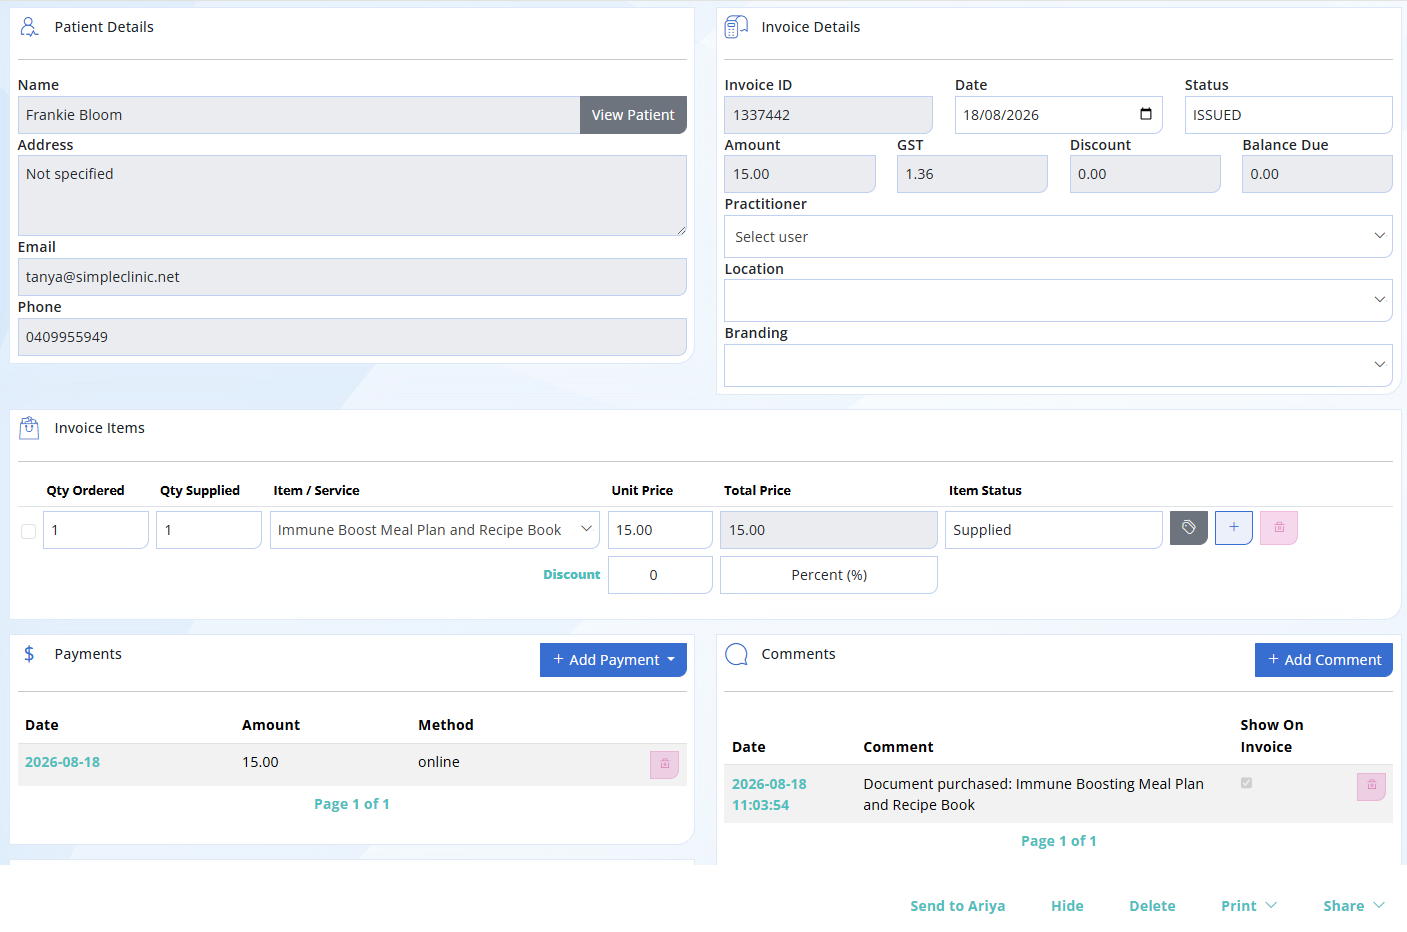Viewport: 1407px width, 932px height.
Task: Click the Phone field 0409955949
Action: [352, 337]
